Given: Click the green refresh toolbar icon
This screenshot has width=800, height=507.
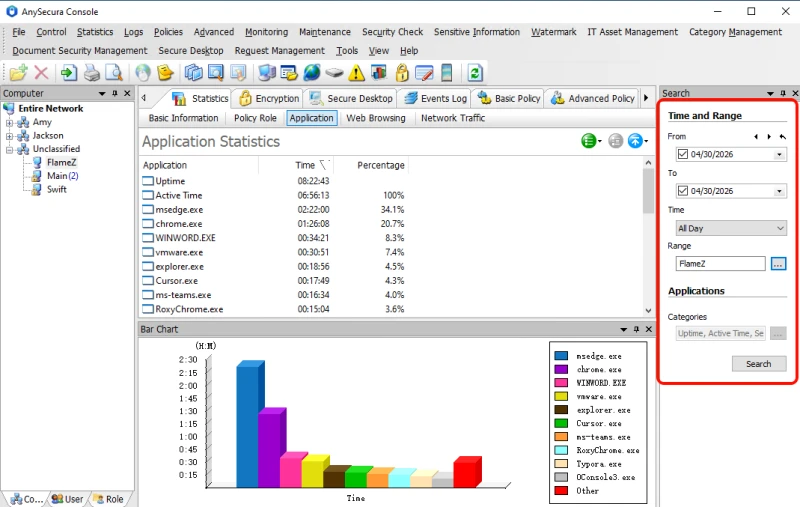Looking at the screenshot, I should [x=474, y=73].
